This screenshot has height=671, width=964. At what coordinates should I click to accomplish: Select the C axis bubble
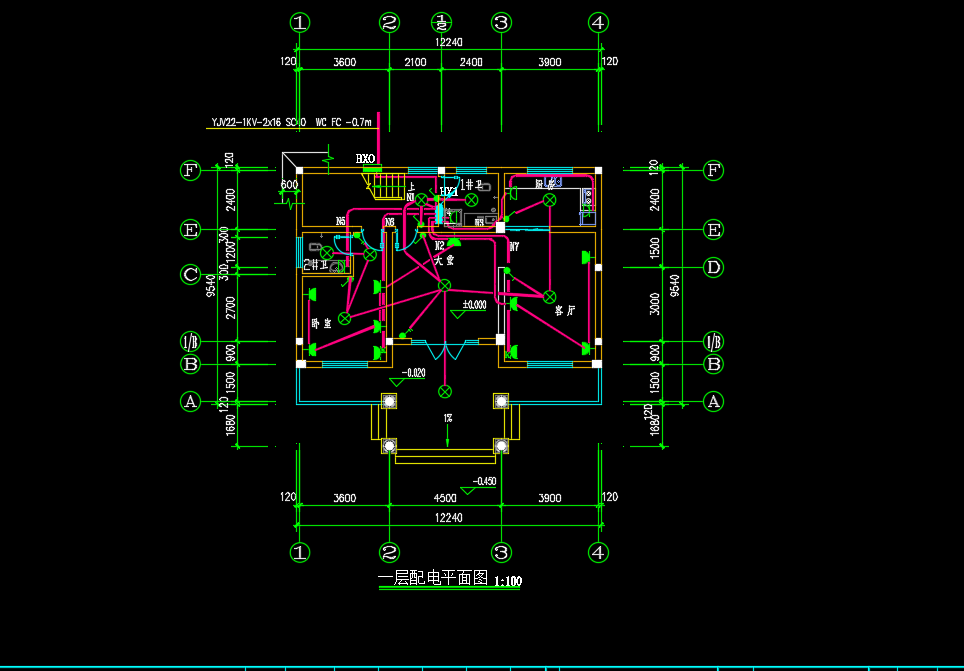click(190, 275)
